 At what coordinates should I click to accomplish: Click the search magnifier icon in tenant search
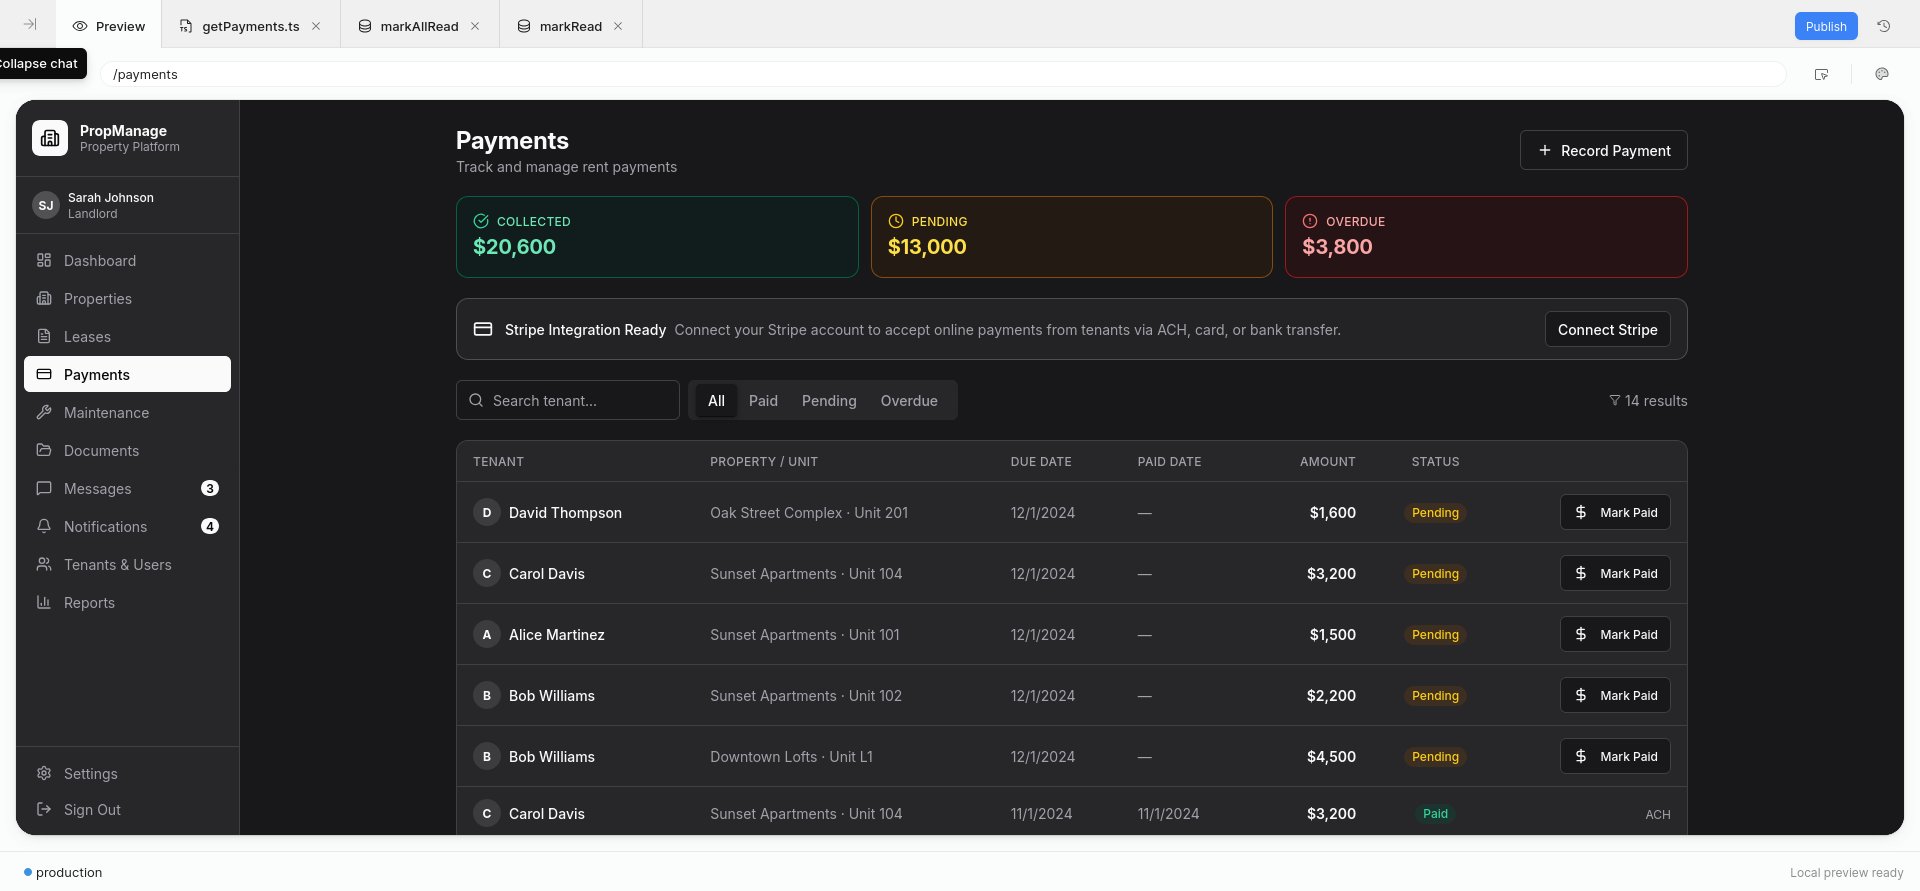476,400
